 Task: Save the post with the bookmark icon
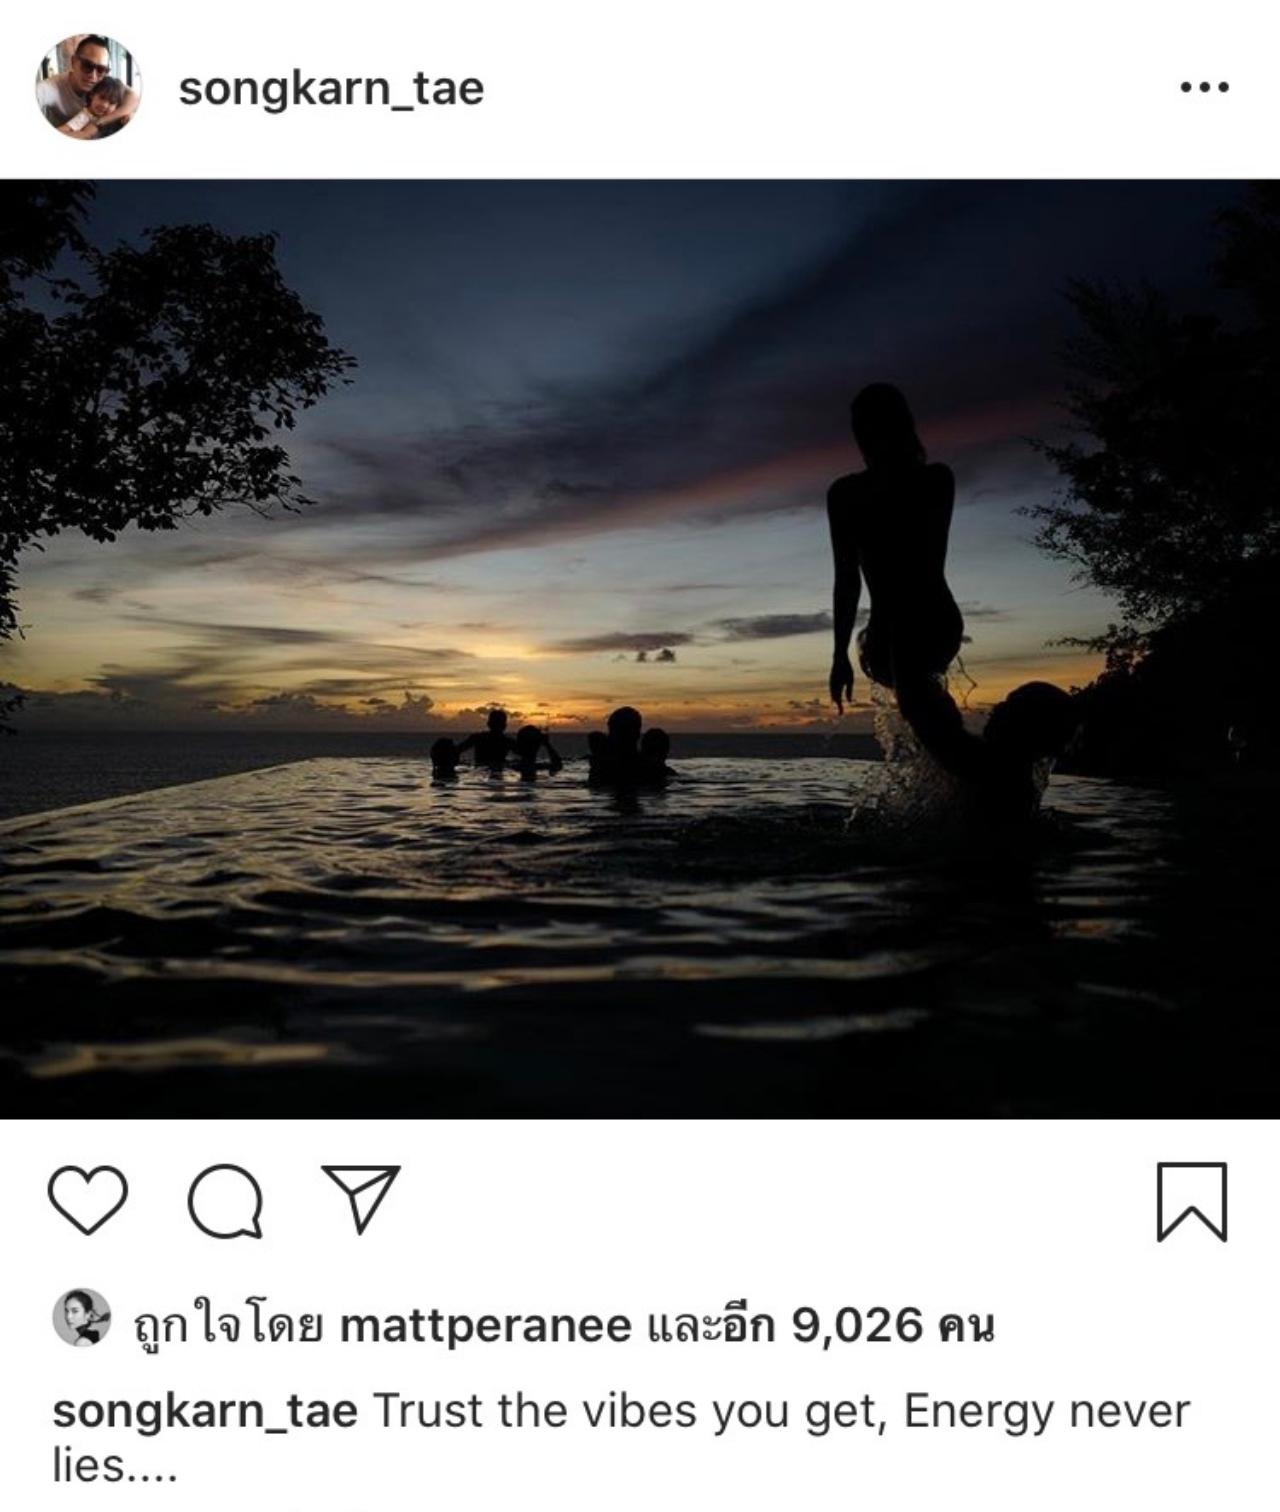pyautogui.click(x=1192, y=1201)
